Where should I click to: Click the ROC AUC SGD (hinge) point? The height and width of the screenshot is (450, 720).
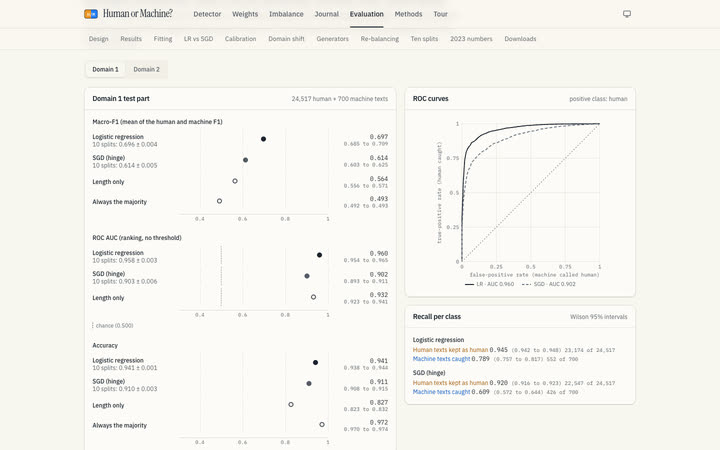[x=307, y=276]
